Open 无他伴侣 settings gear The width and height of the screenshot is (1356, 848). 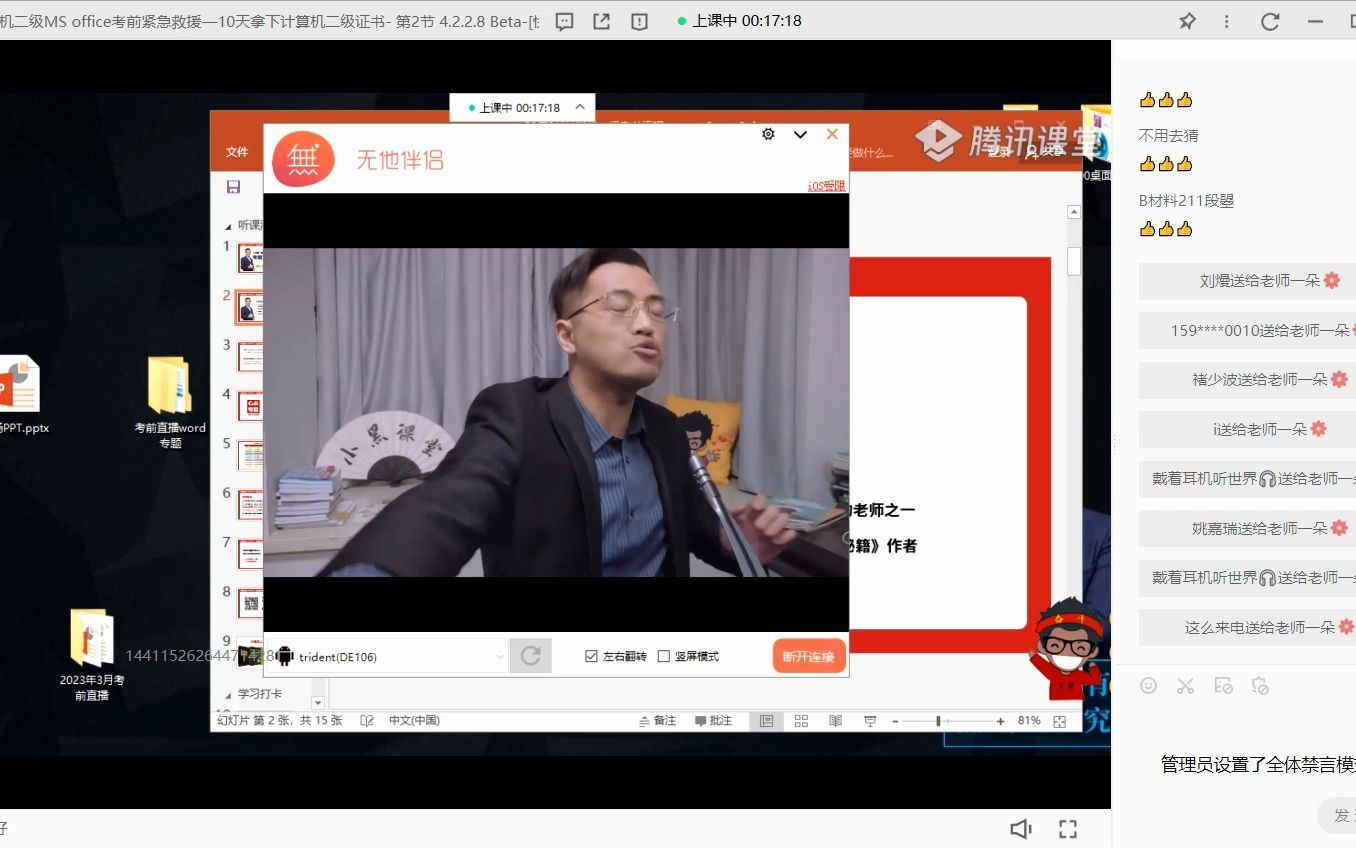point(768,134)
